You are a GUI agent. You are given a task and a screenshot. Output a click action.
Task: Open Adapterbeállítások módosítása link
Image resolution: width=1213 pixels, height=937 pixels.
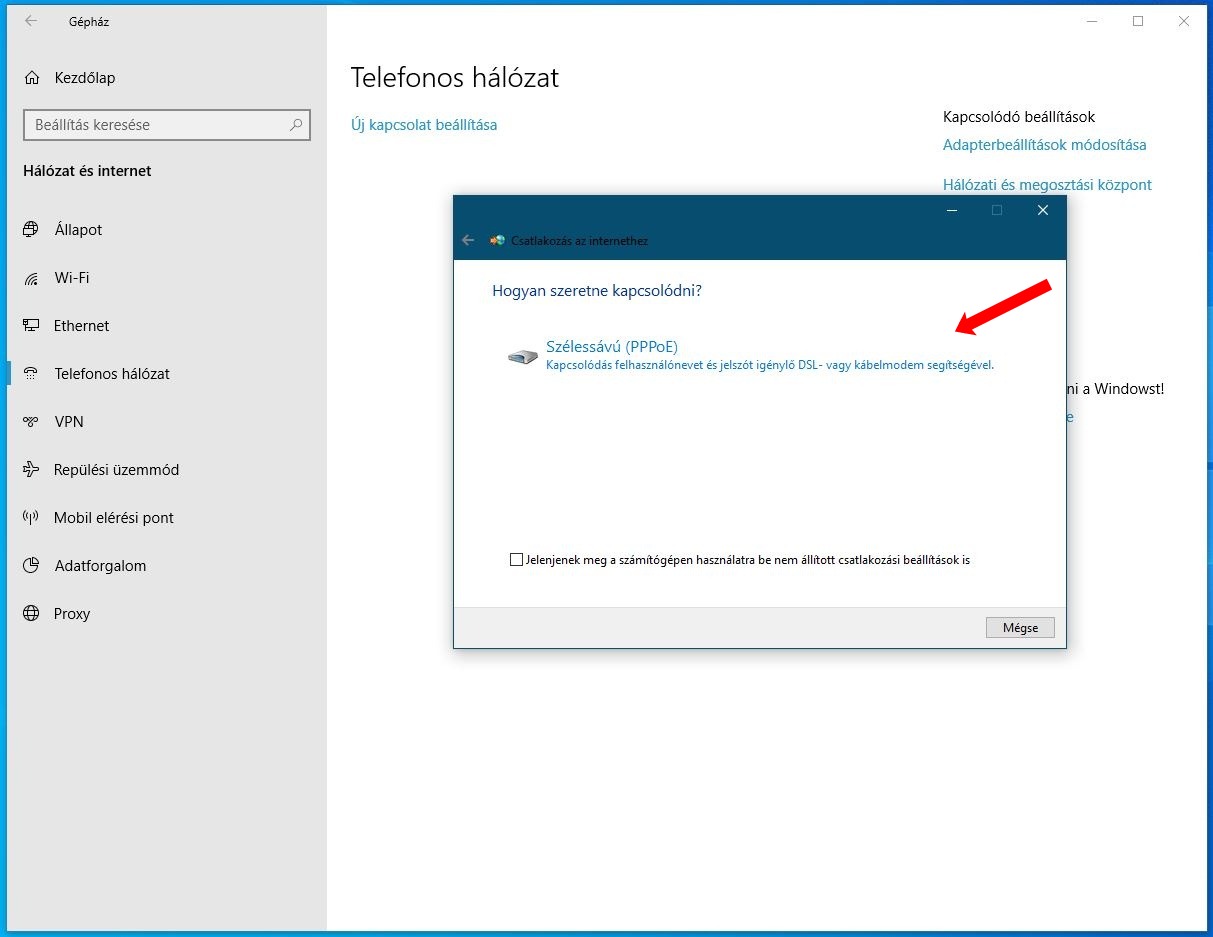click(1044, 145)
